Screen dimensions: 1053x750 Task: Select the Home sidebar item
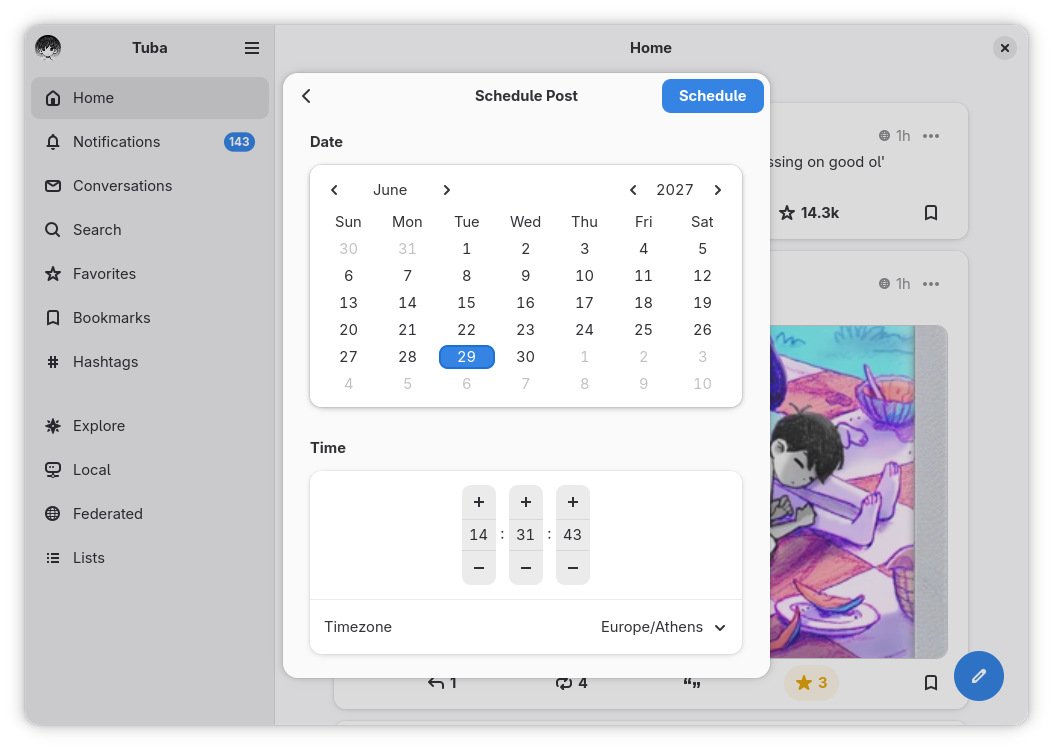pyautogui.click(x=150, y=98)
